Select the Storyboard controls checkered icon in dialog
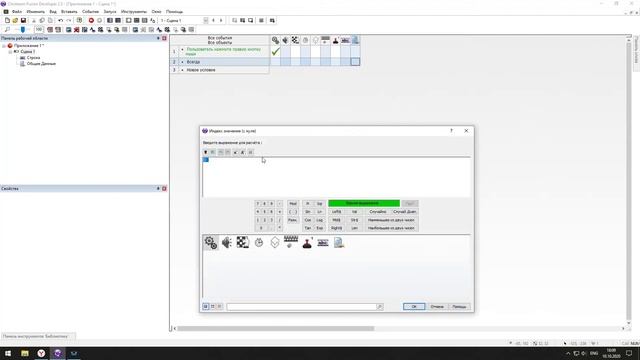 (243, 242)
